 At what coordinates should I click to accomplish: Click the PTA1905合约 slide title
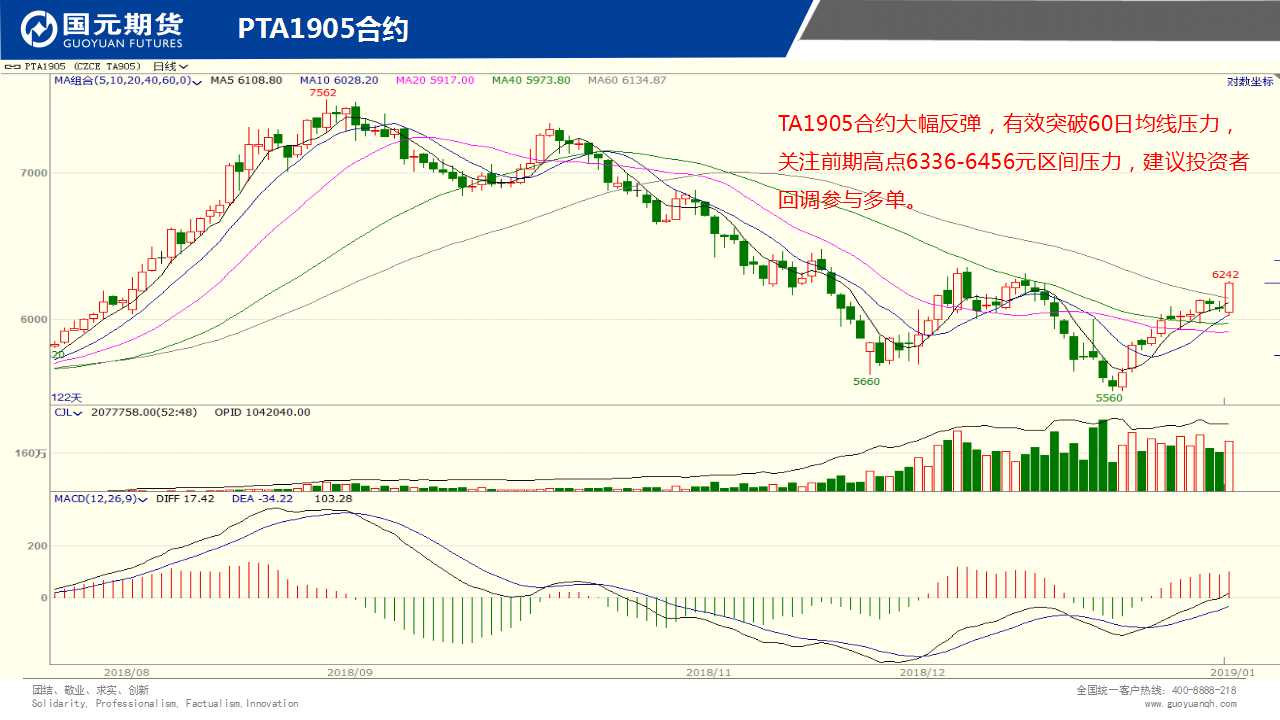point(323,30)
